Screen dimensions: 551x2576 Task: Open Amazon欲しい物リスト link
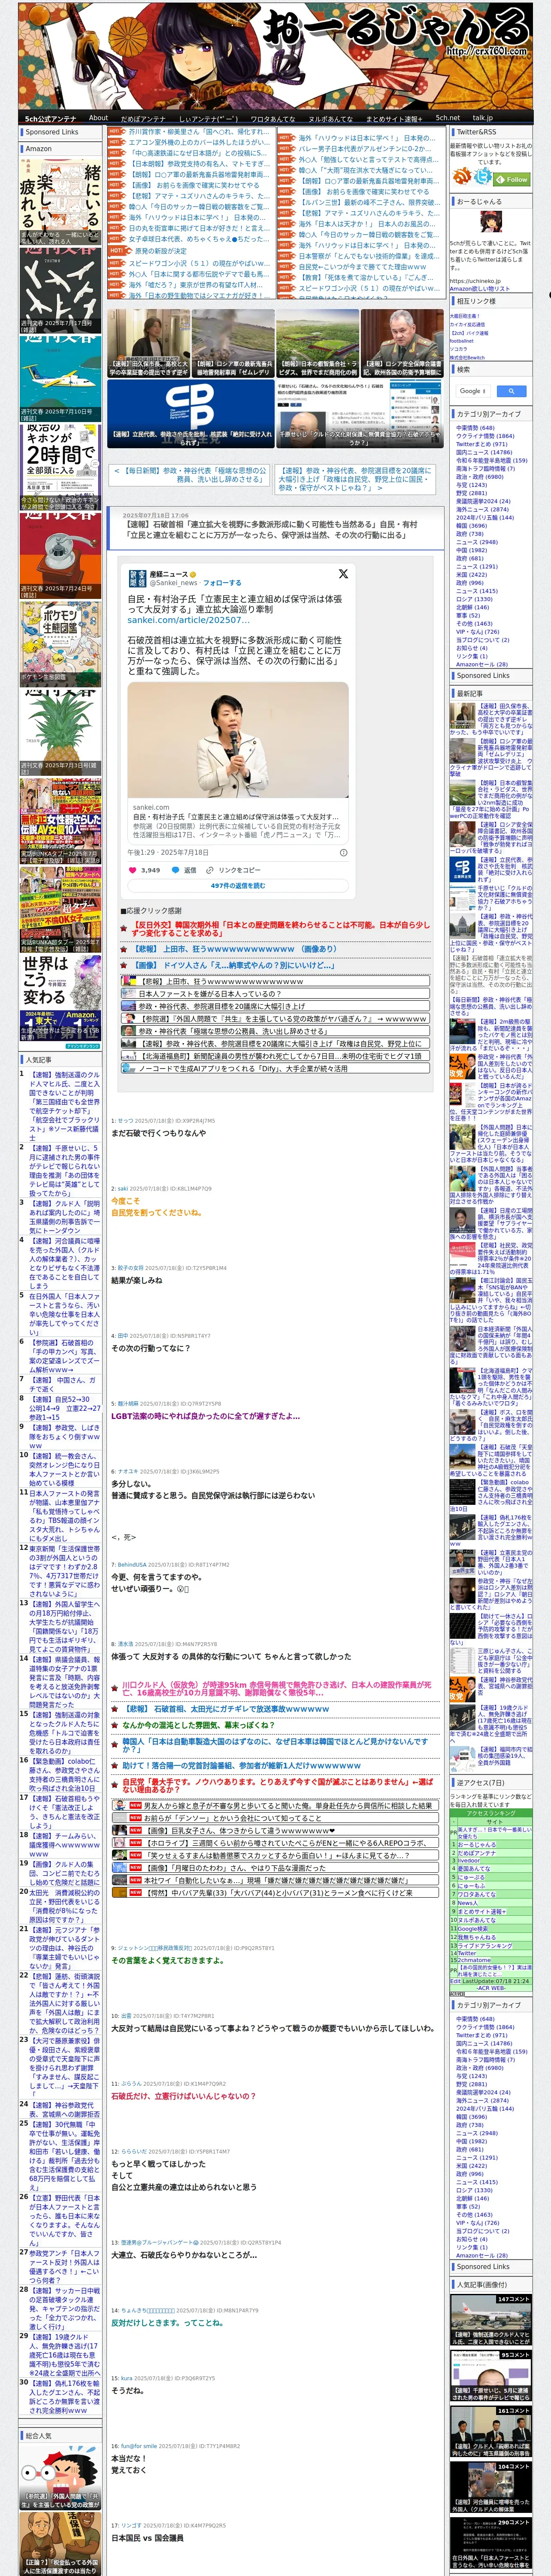pyautogui.click(x=480, y=289)
